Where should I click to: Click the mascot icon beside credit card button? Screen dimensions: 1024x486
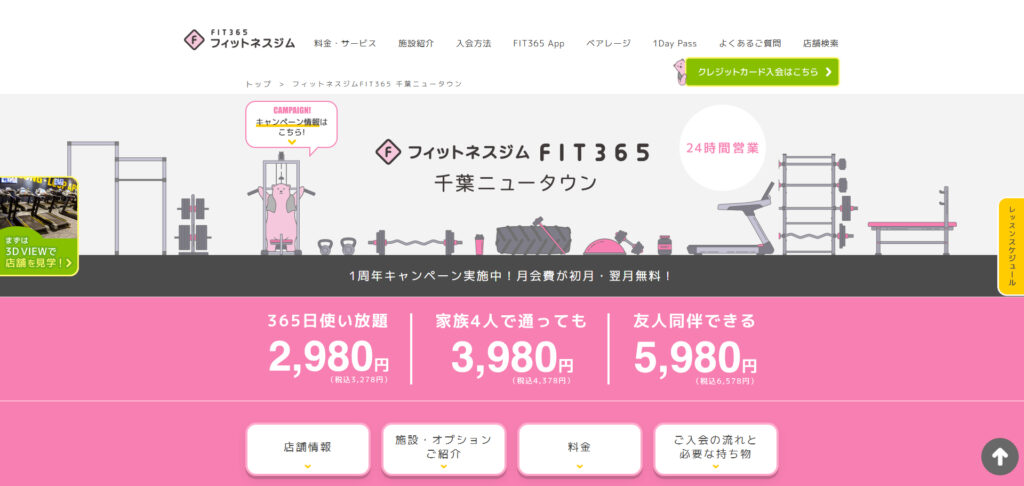pos(679,72)
